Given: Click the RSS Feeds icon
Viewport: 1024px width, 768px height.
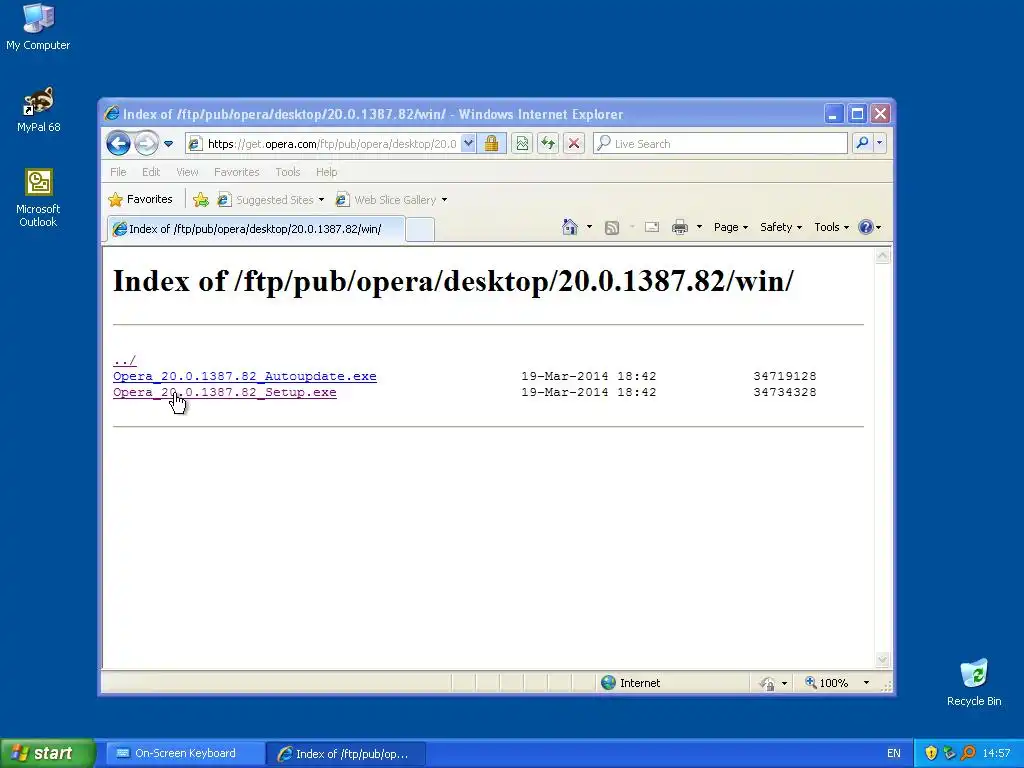Looking at the screenshot, I should tap(612, 227).
